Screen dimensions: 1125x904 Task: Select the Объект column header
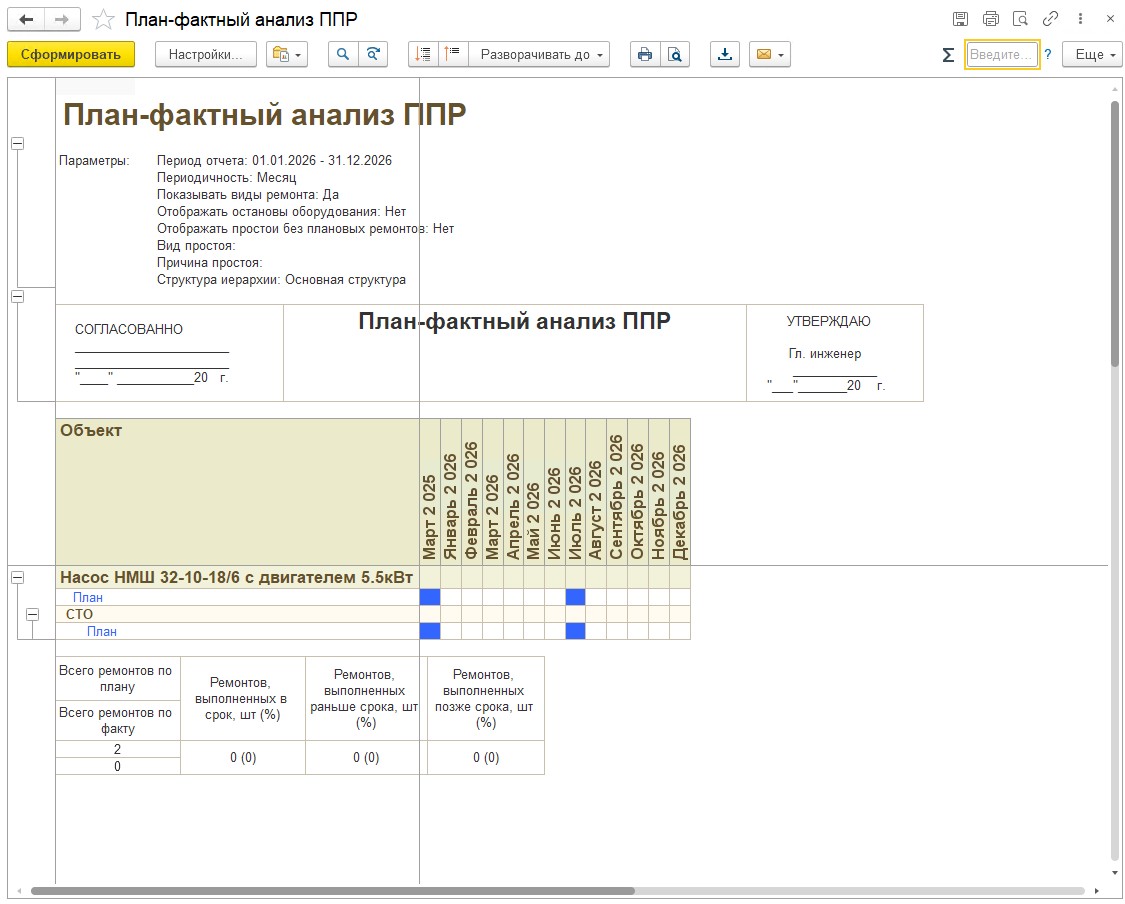(x=237, y=492)
